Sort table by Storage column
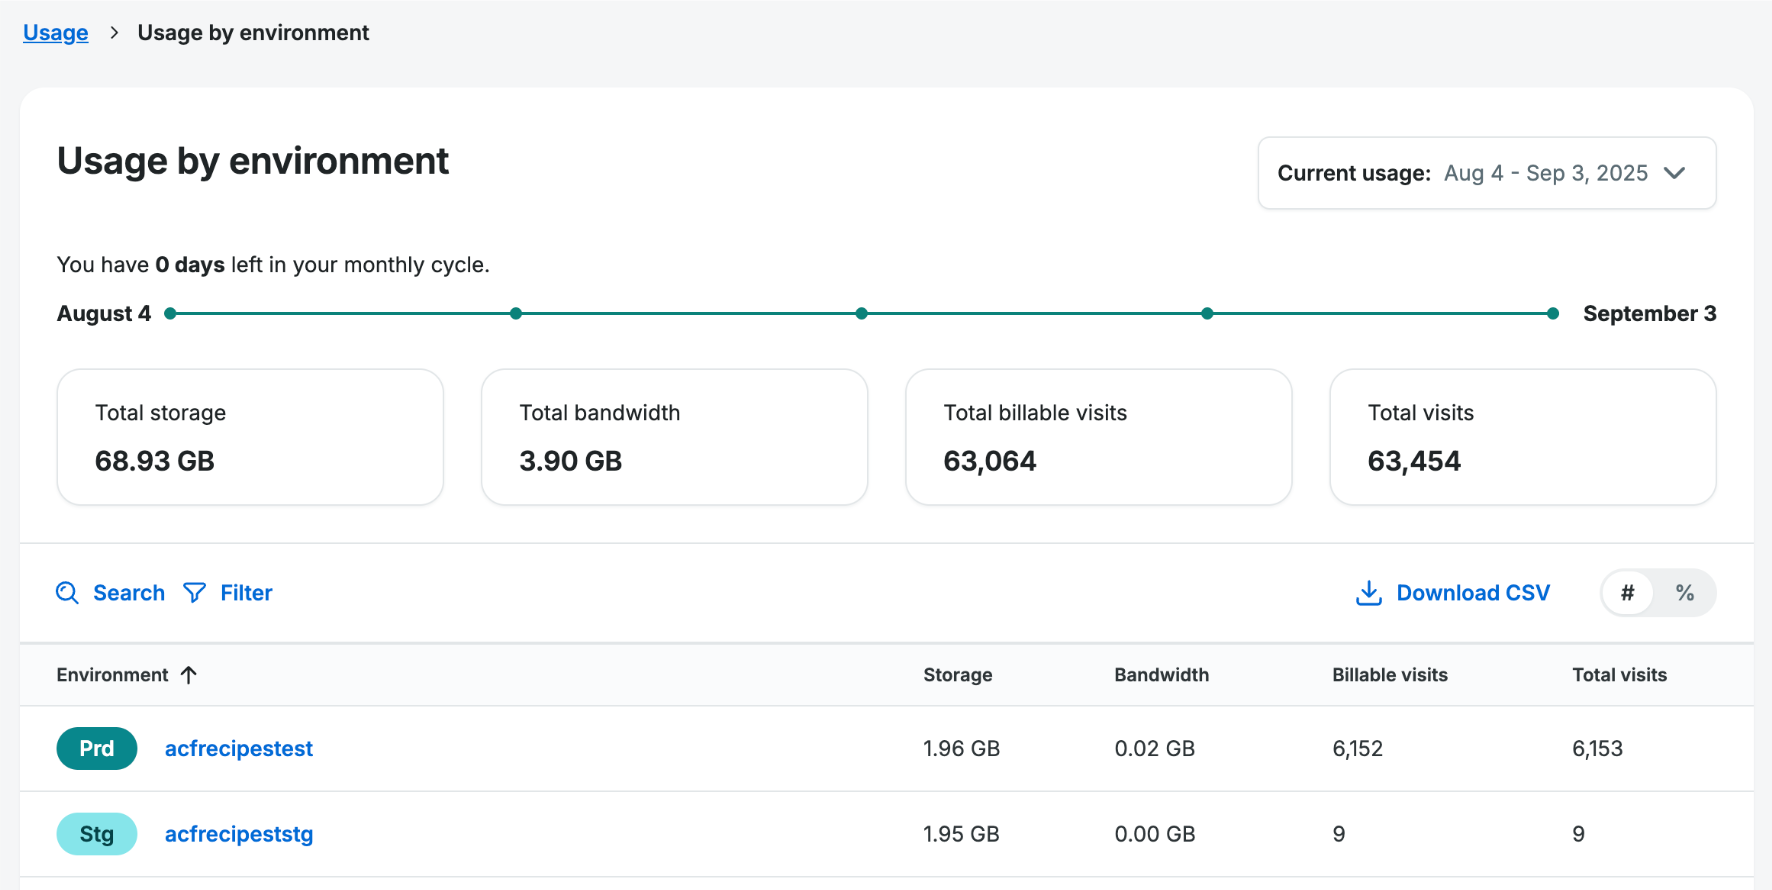 pos(957,675)
